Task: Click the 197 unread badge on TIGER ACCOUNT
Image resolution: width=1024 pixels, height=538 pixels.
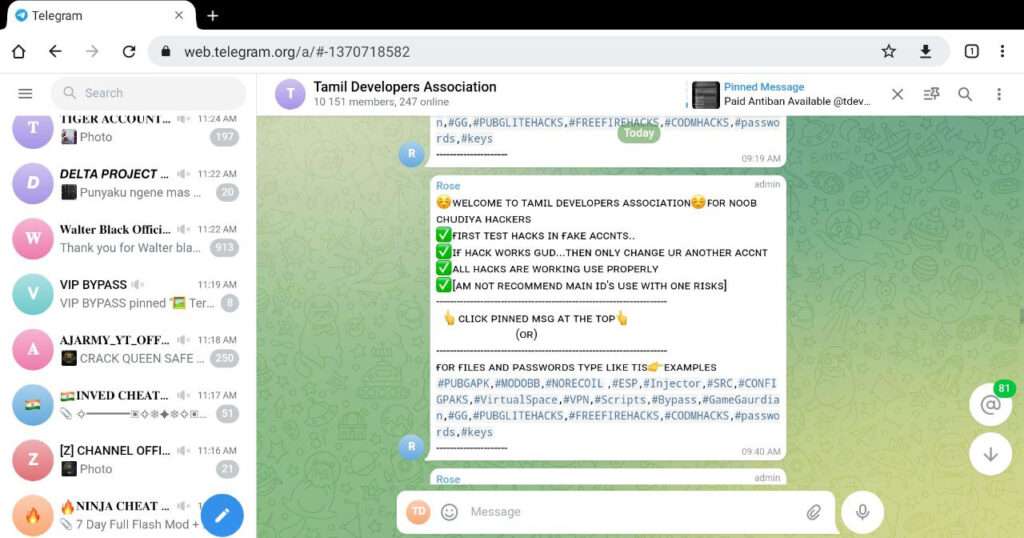Action: [x=224, y=136]
